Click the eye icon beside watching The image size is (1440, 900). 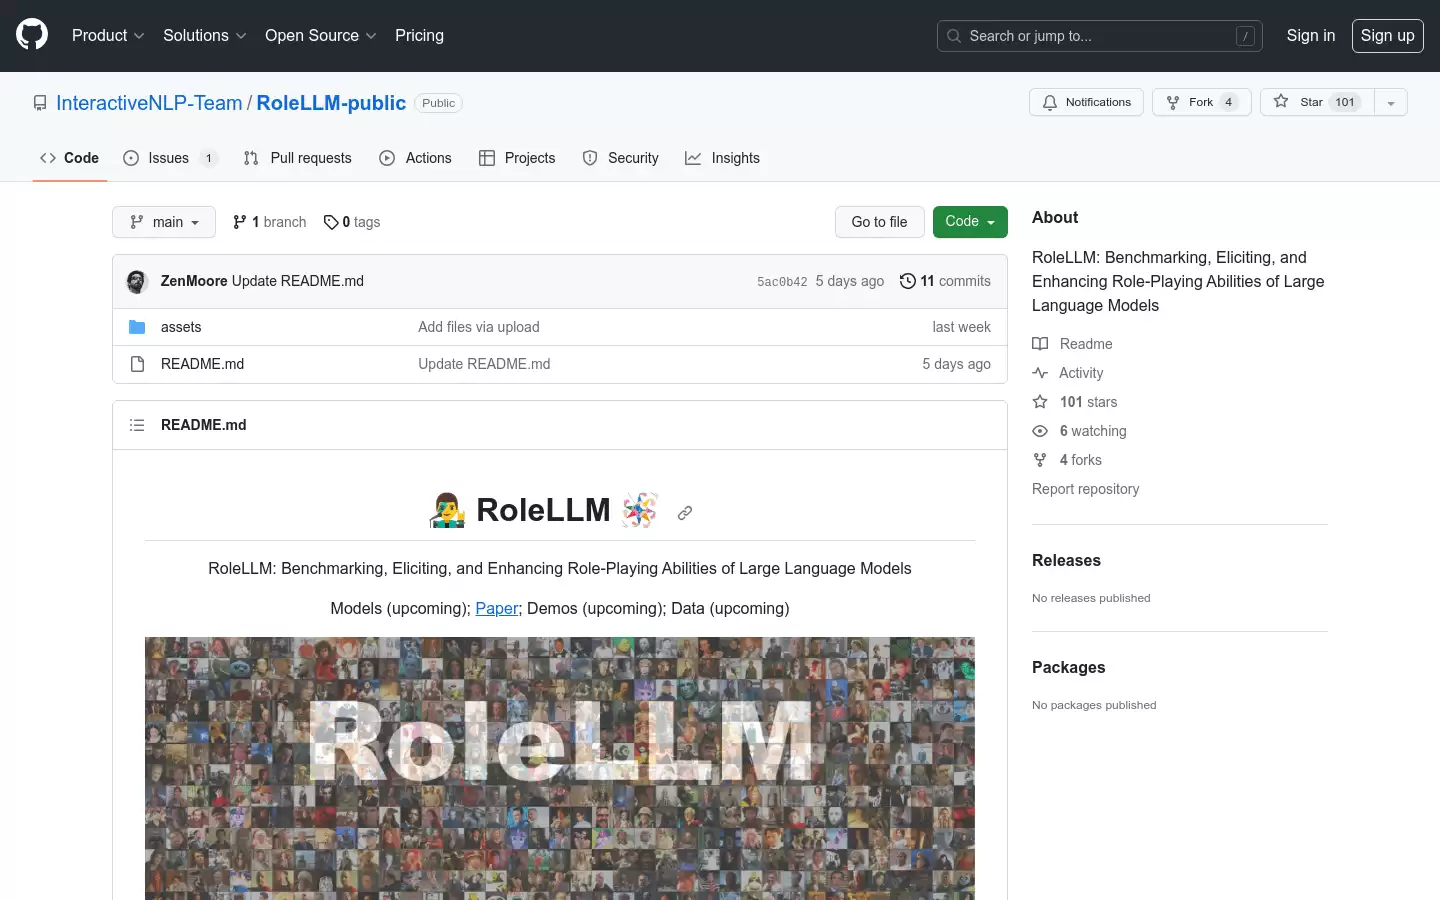pos(1040,431)
